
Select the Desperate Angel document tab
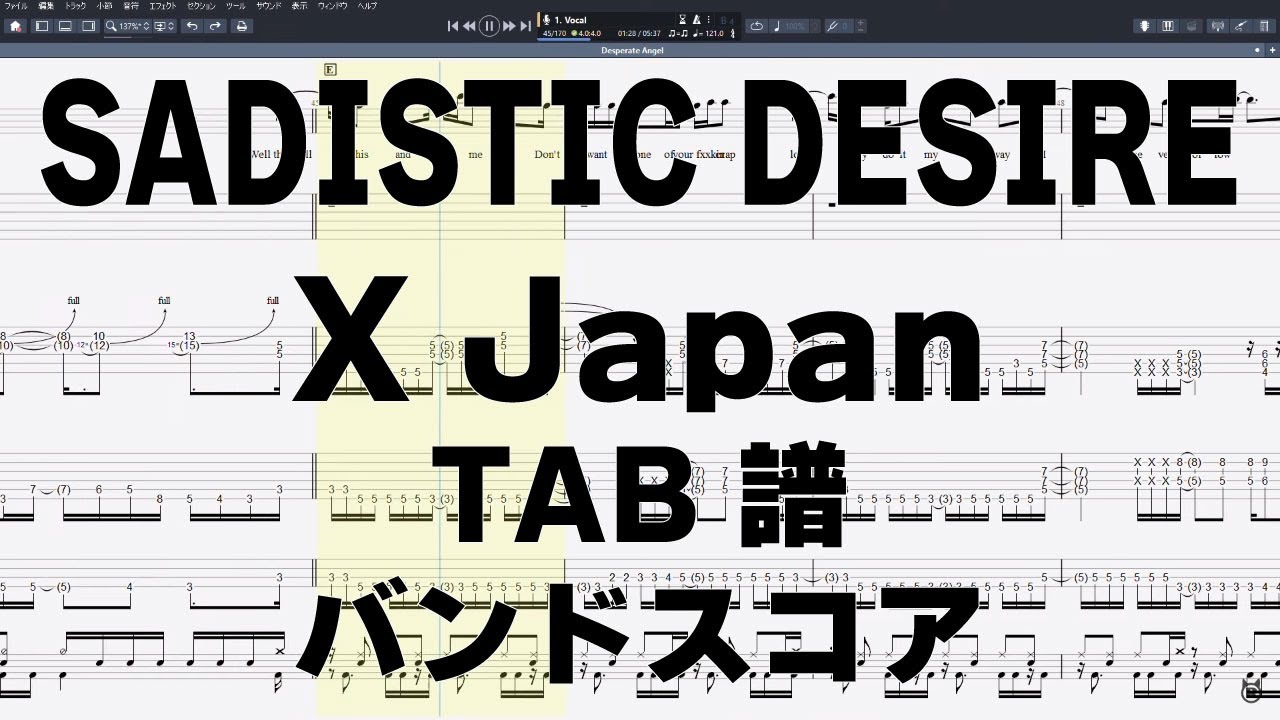[x=632, y=50]
